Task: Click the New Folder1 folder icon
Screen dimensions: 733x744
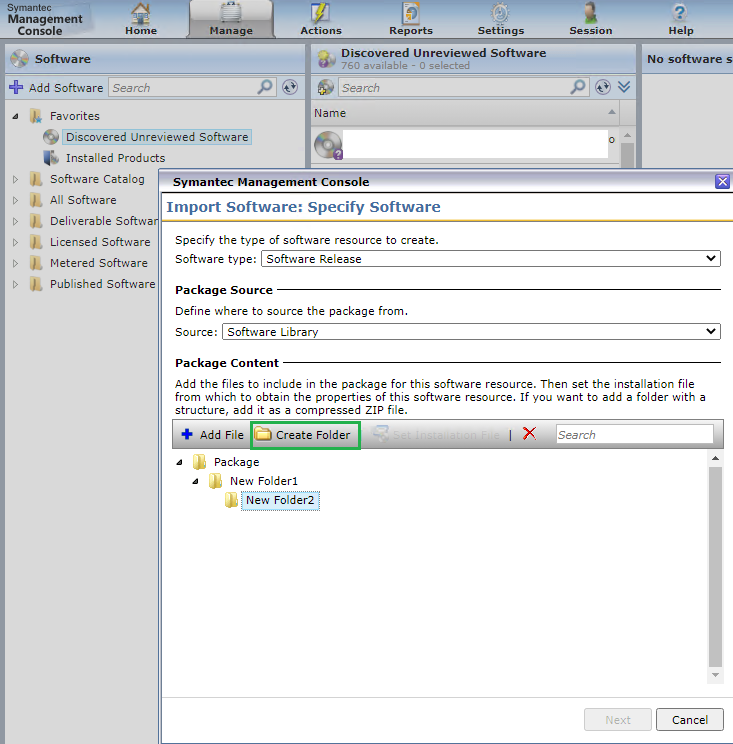Action: coord(215,481)
